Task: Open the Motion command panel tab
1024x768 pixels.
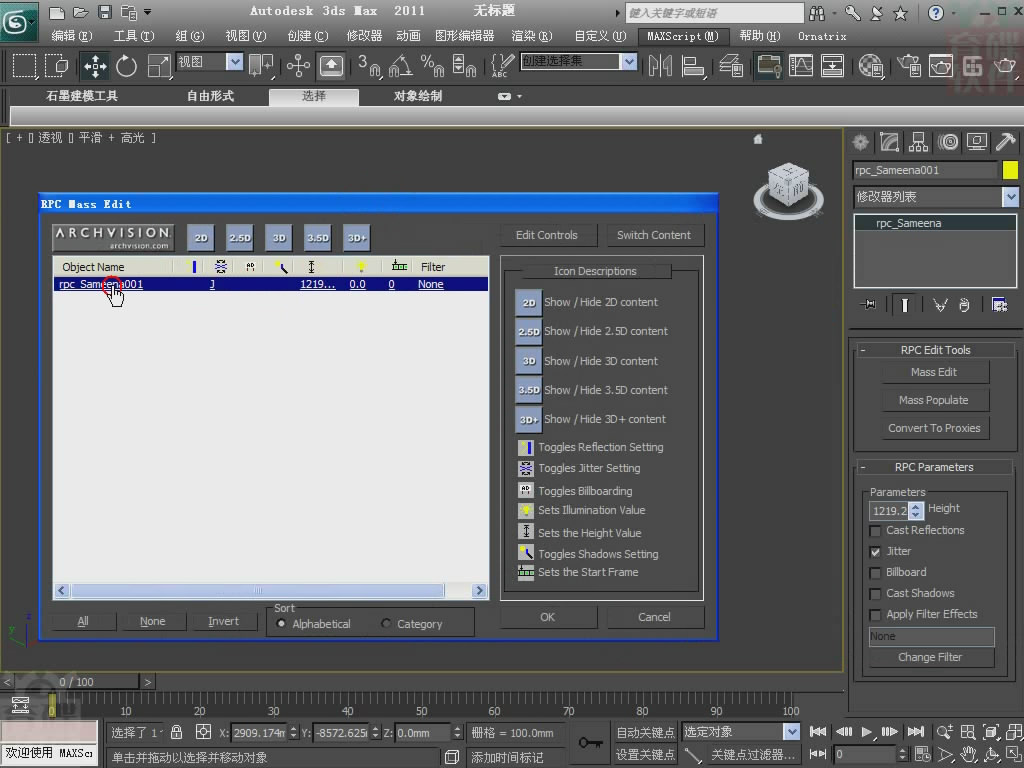Action: coord(948,142)
